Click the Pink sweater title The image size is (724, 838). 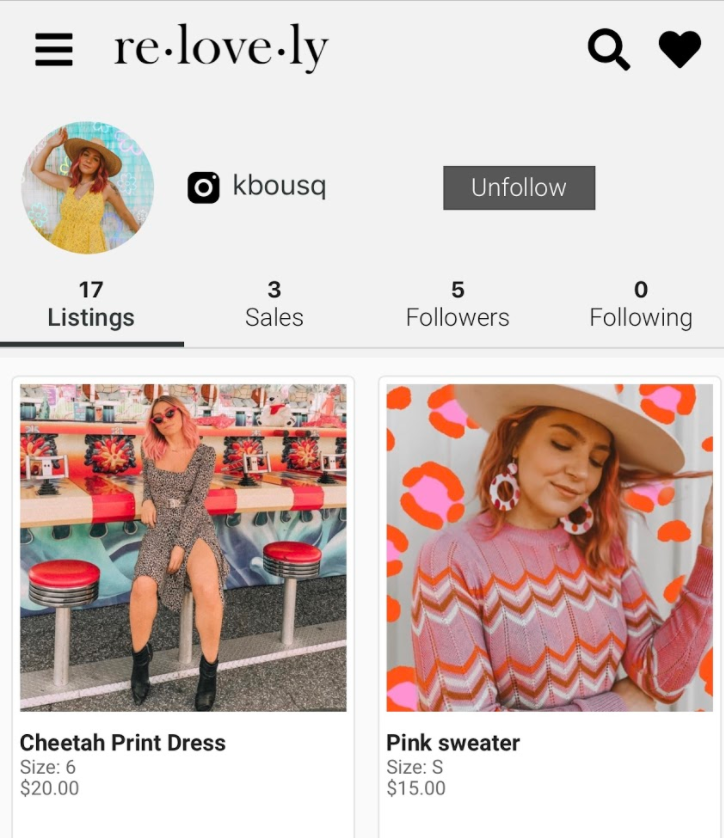[x=453, y=743]
